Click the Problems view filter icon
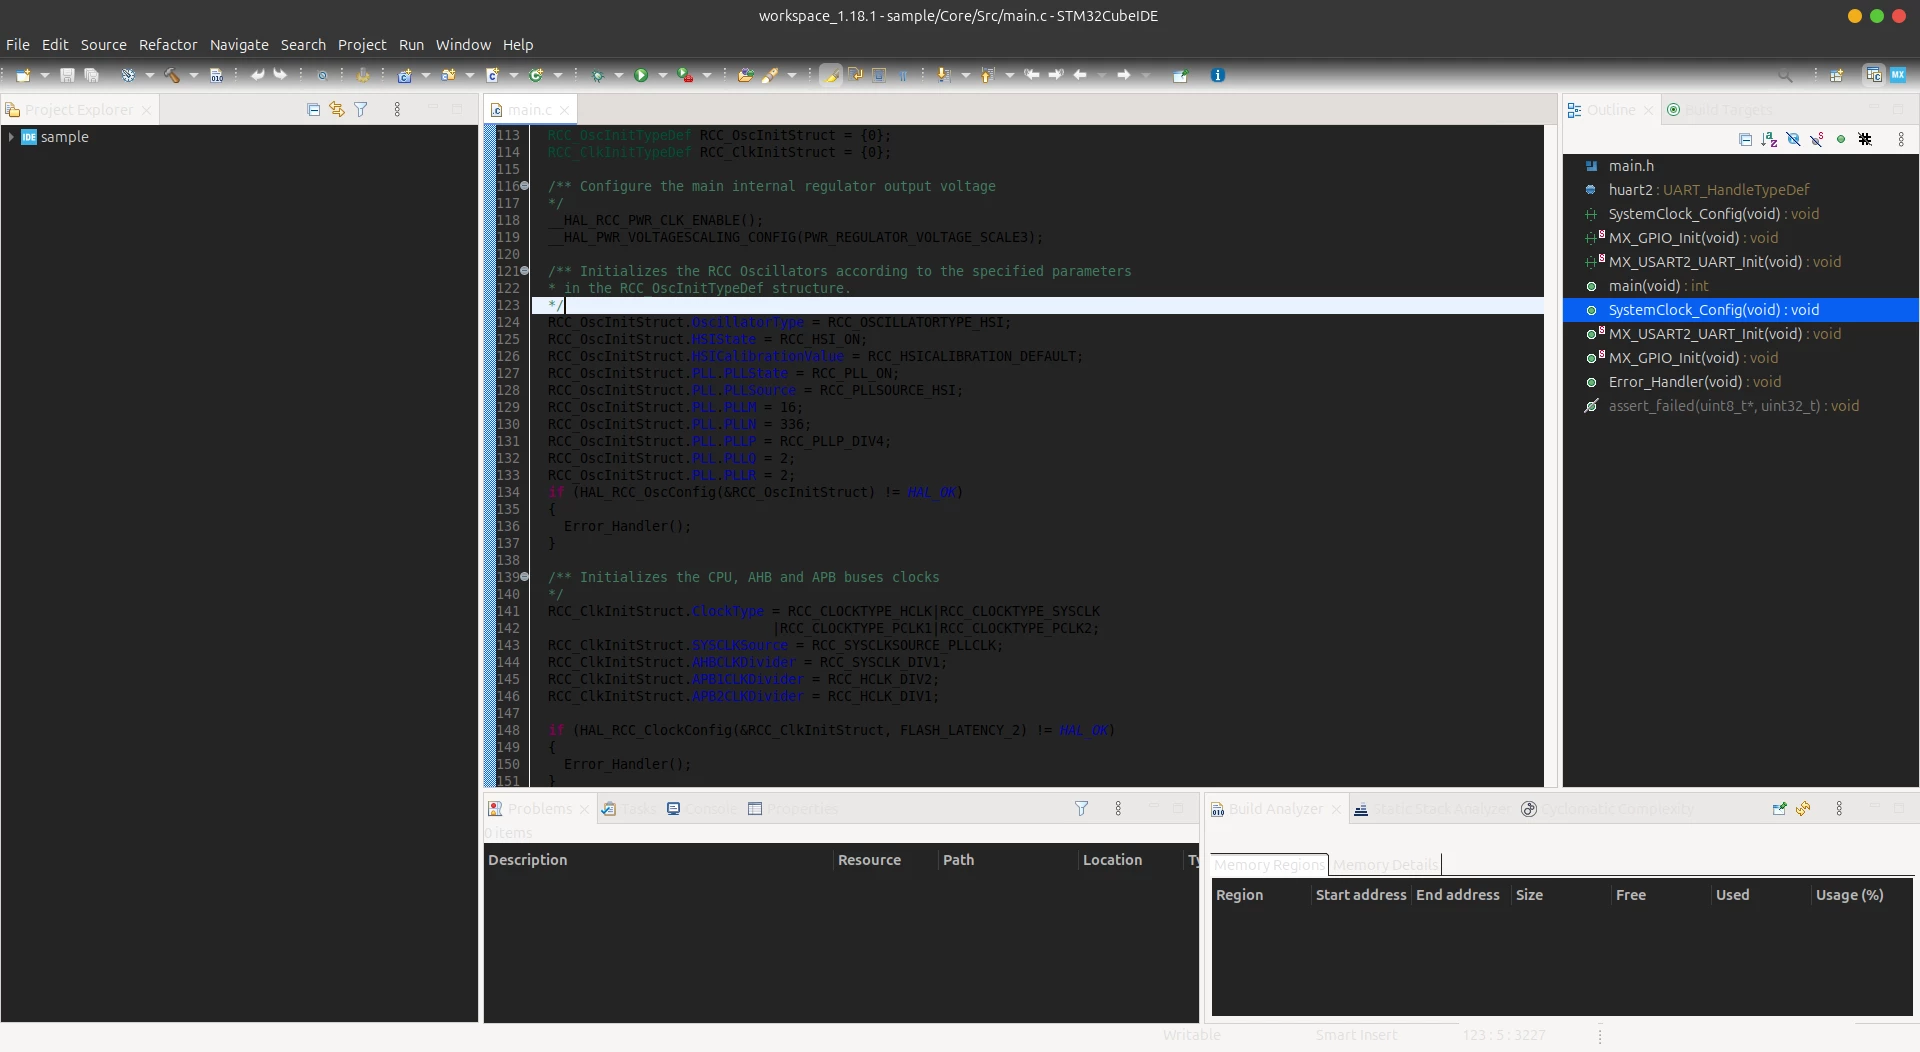This screenshot has height=1052, width=1920. coord(1081,808)
